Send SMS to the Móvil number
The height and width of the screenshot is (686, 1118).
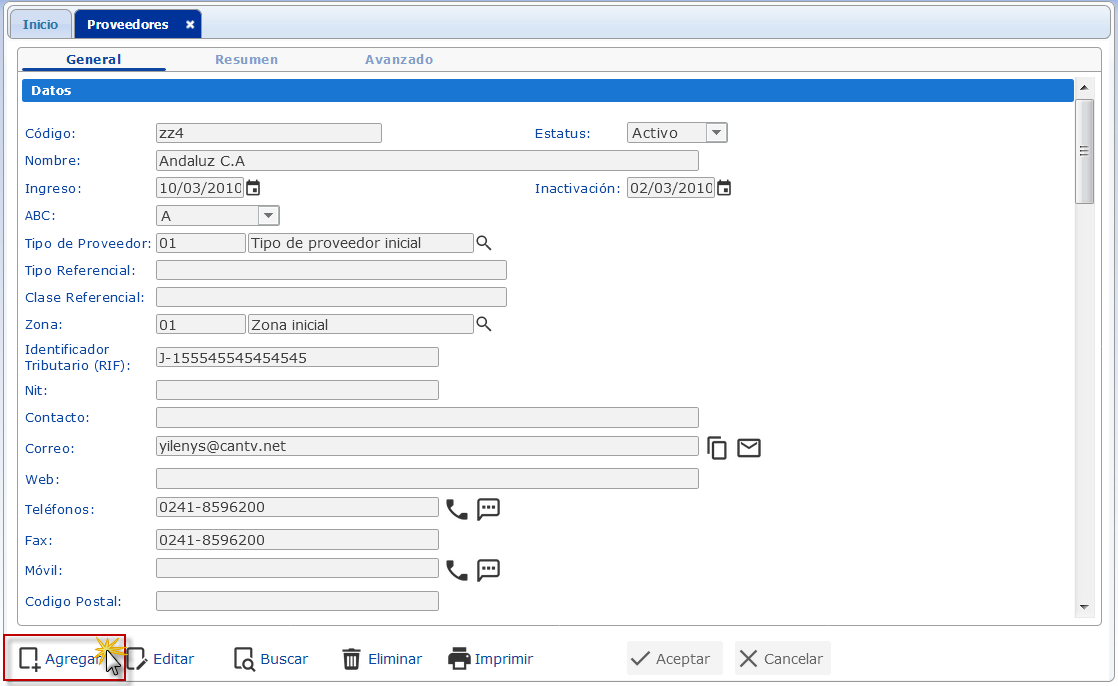click(x=488, y=570)
